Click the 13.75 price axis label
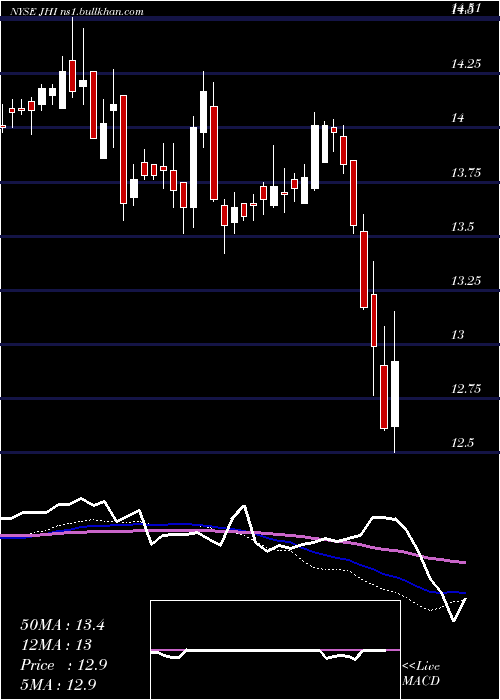The height and width of the screenshot is (700, 500). [466, 173]
